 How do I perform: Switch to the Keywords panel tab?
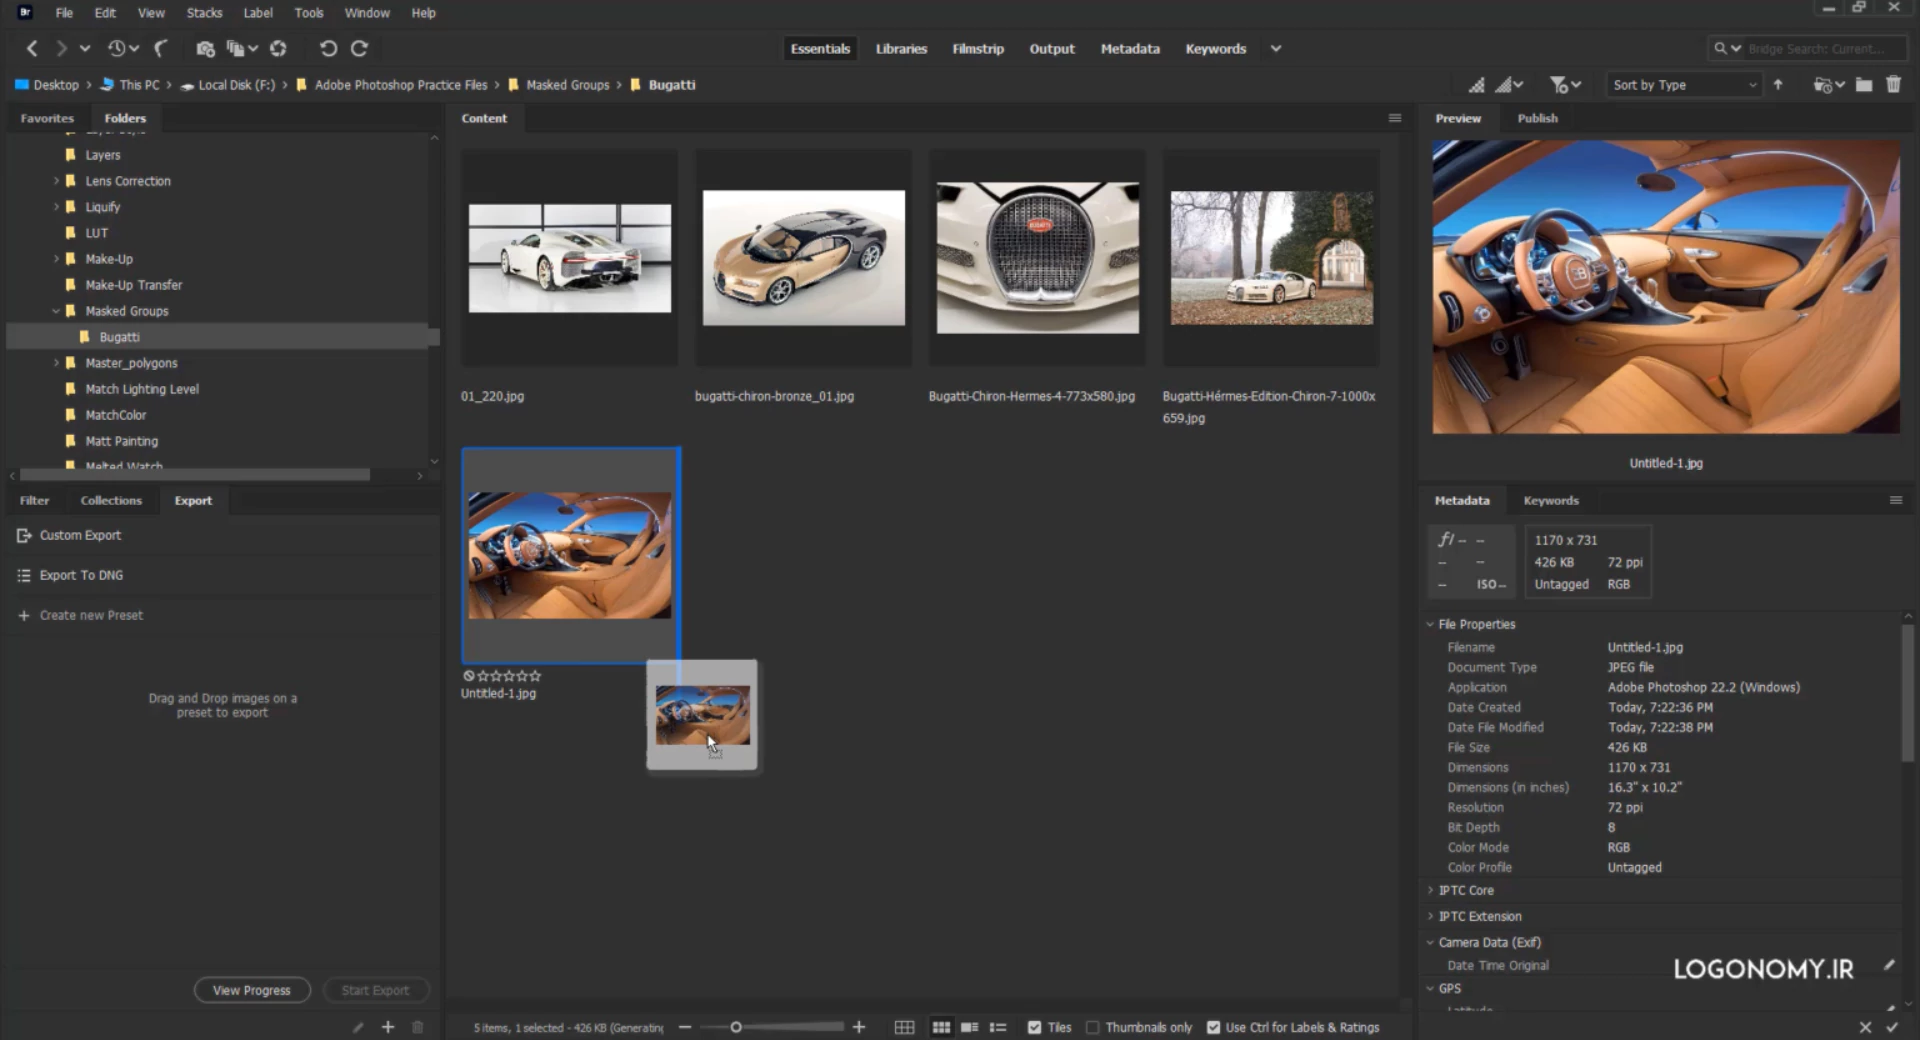tap(1551, 500)
